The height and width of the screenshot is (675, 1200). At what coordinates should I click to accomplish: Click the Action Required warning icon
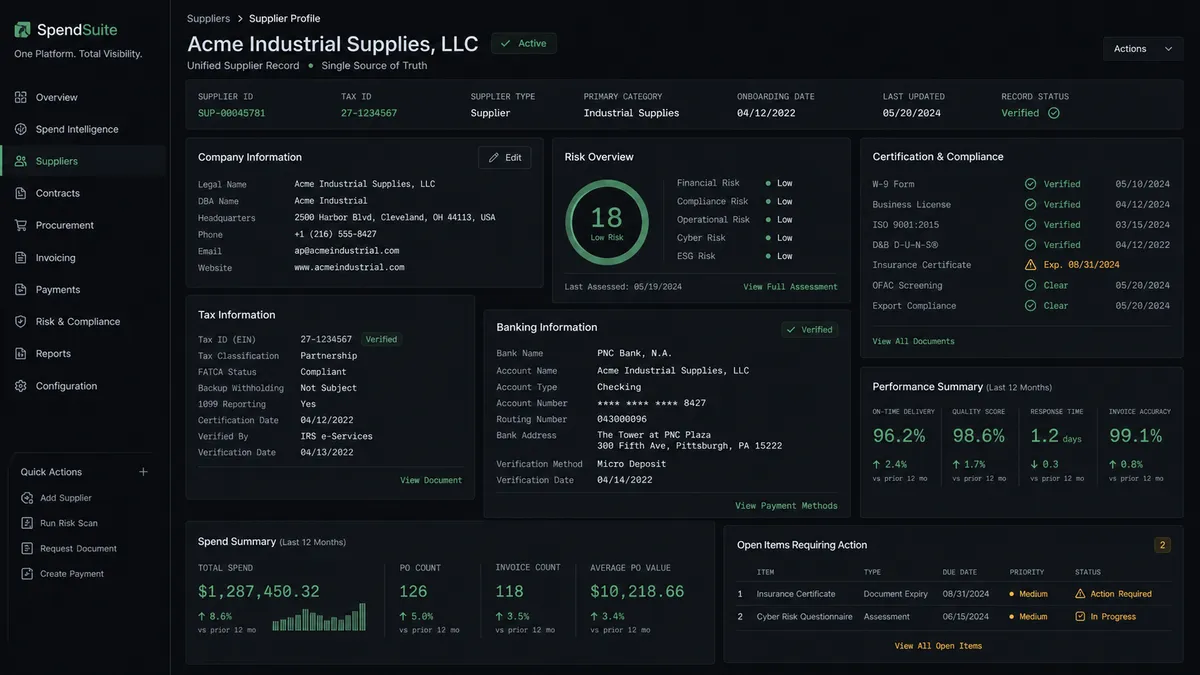click(1080, 594)
